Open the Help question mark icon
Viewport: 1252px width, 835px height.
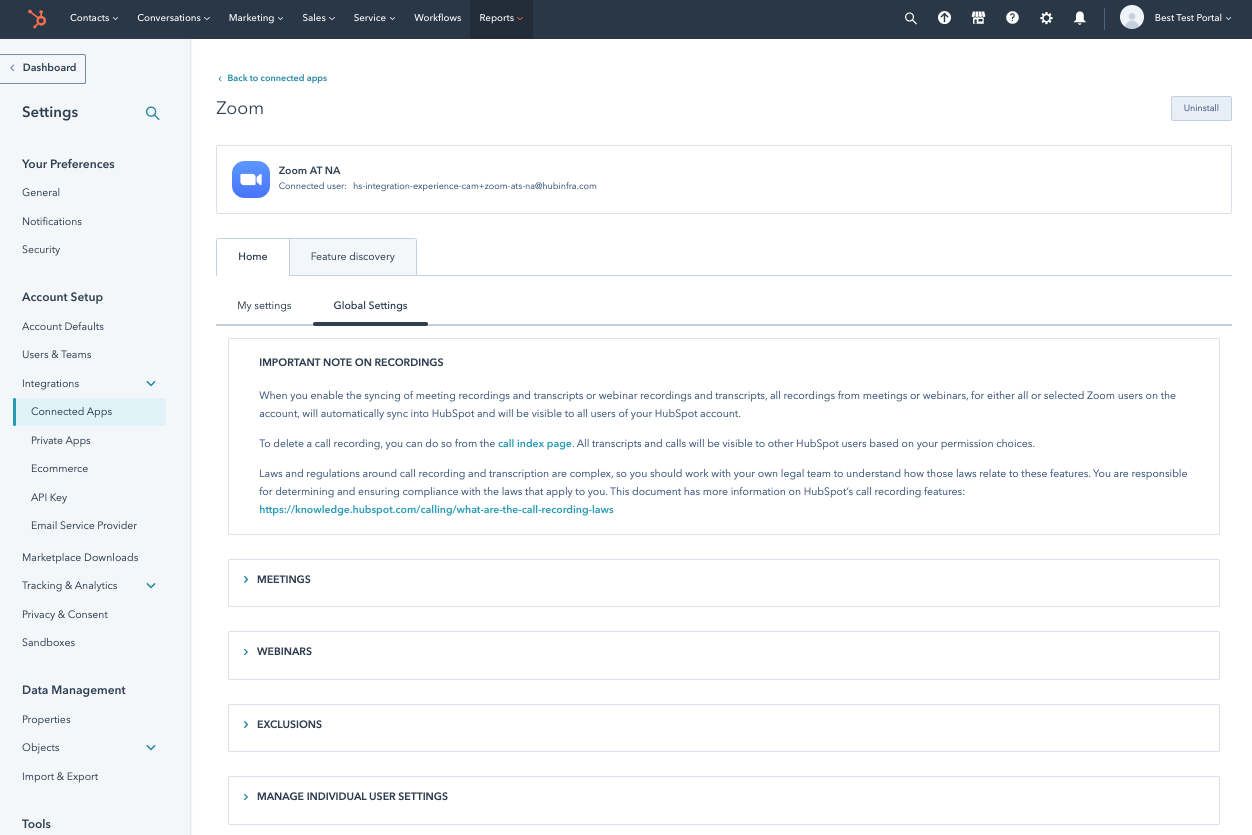pyautogui.click(x=1012, y=18)
